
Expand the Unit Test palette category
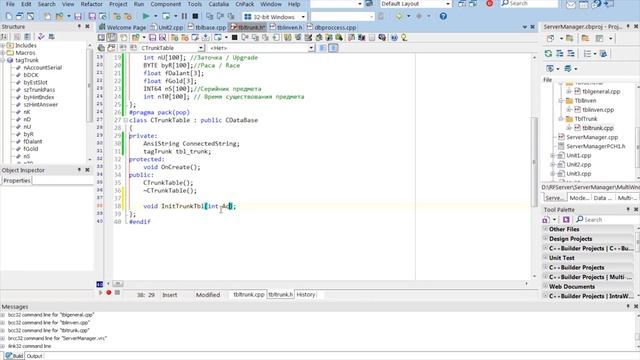[546, 258]
